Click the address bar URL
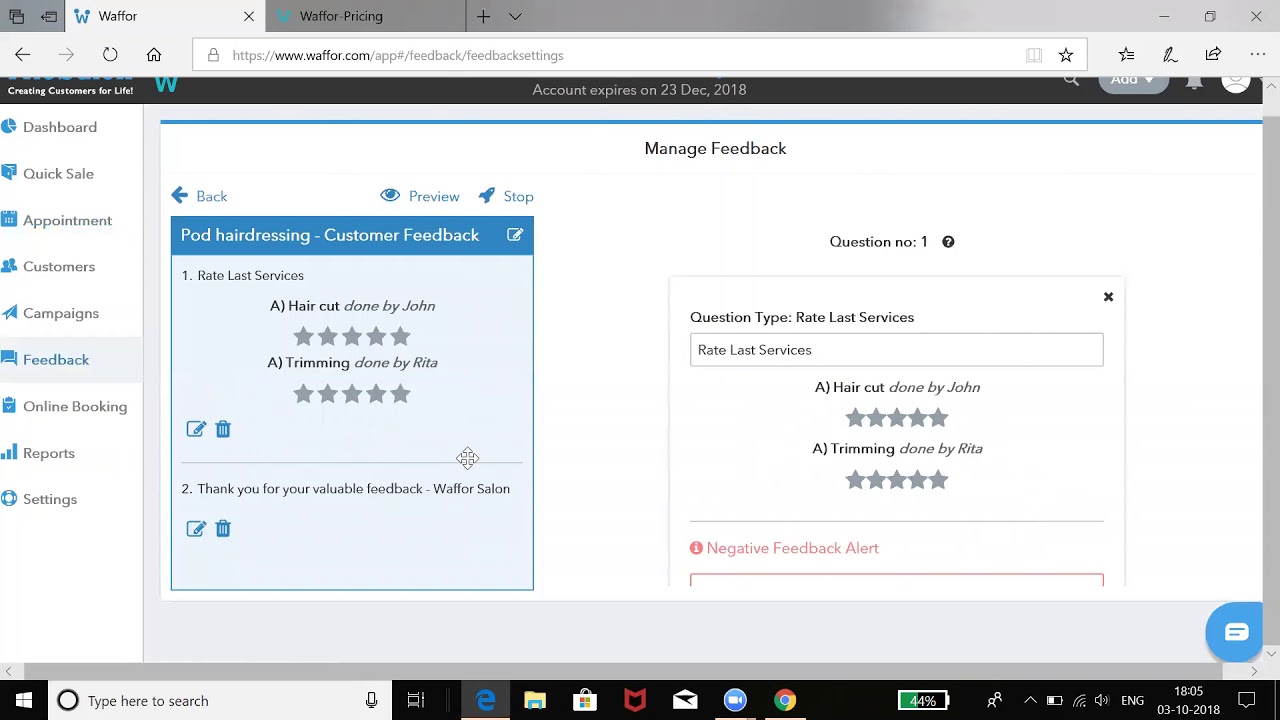Screen dimensions: 1280x720 [398, 56]
